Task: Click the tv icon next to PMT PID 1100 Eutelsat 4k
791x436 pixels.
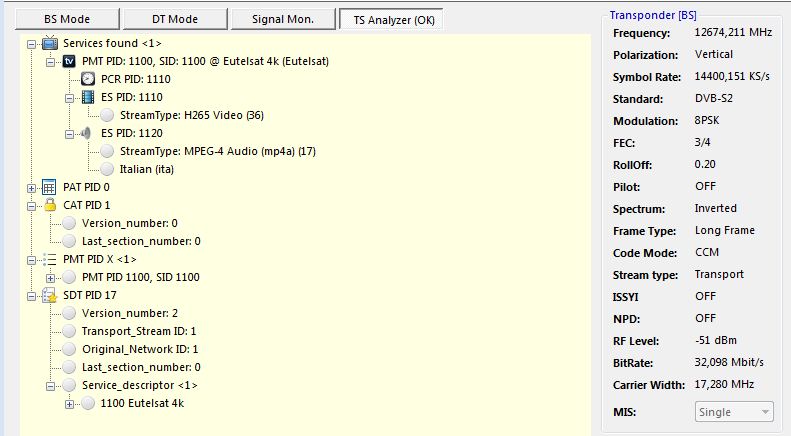Action: 69,62
